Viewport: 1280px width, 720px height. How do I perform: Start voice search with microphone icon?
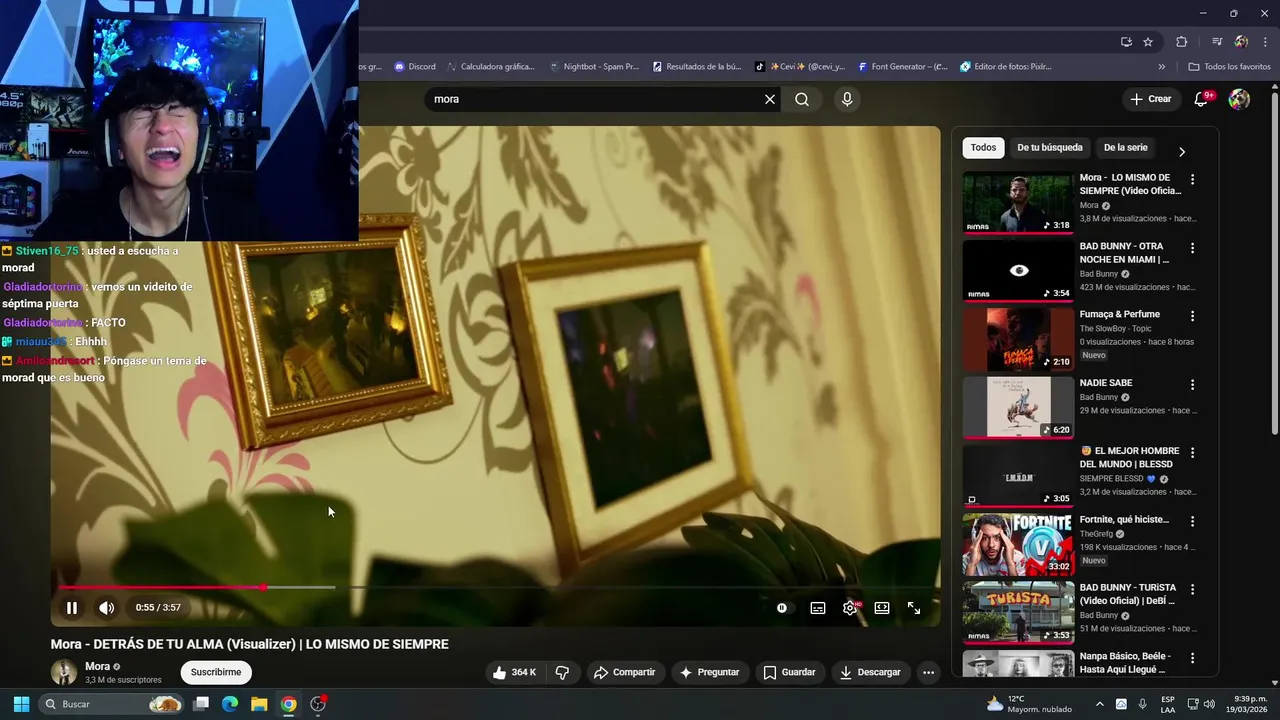[x=847, y=99]
